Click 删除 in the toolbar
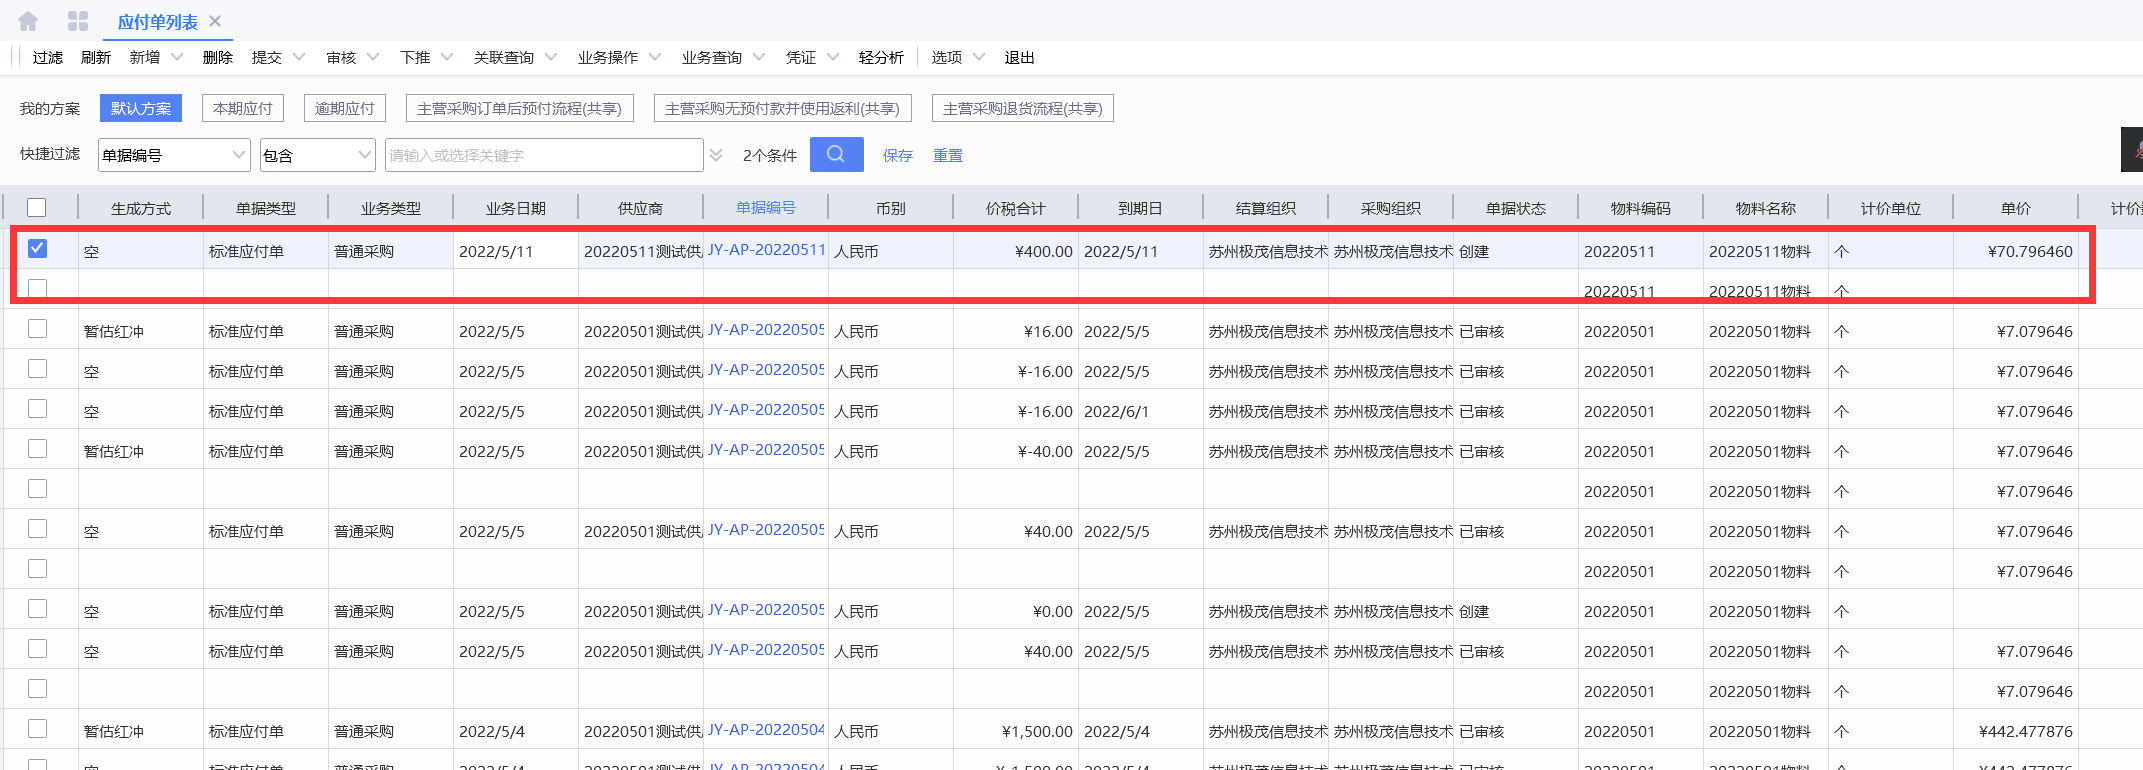 218,58
